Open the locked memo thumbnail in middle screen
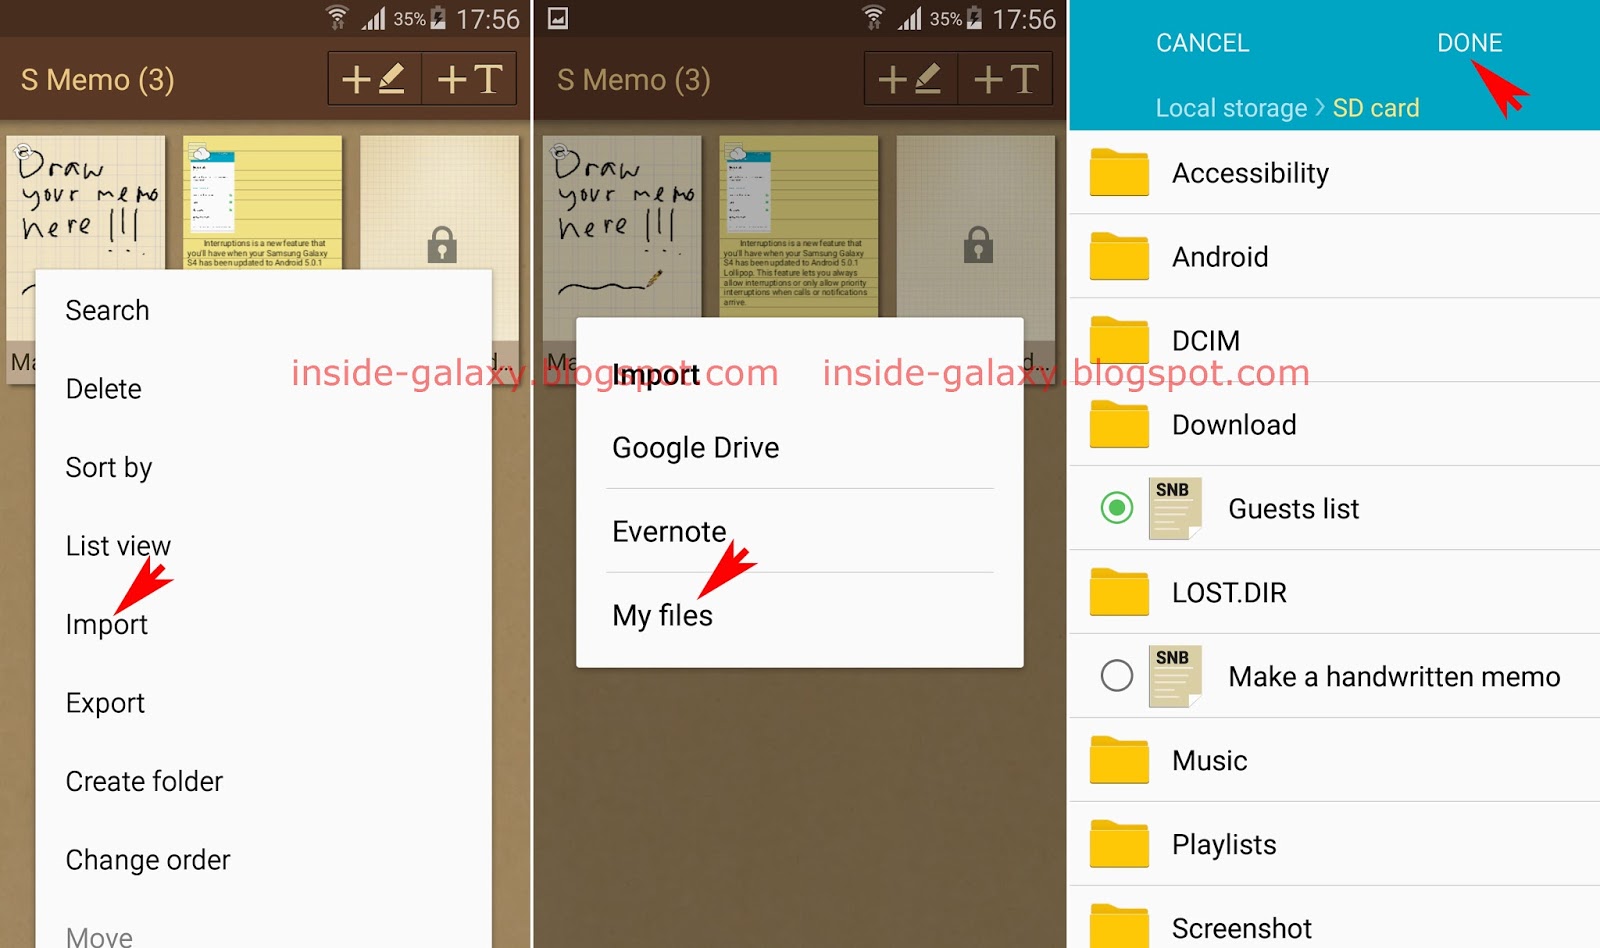The height and width of the screenshot is (948, 1600). (976, 227)
